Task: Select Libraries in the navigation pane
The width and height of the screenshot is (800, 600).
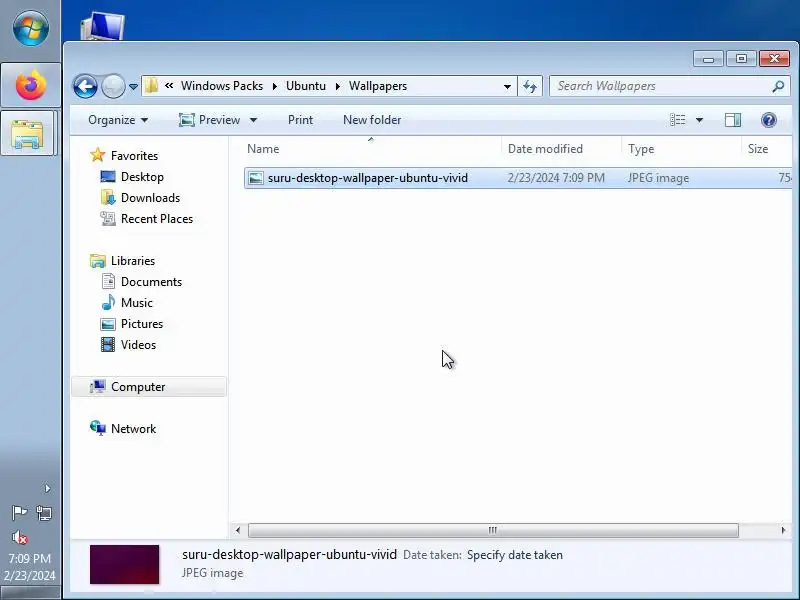Action: 133,261
